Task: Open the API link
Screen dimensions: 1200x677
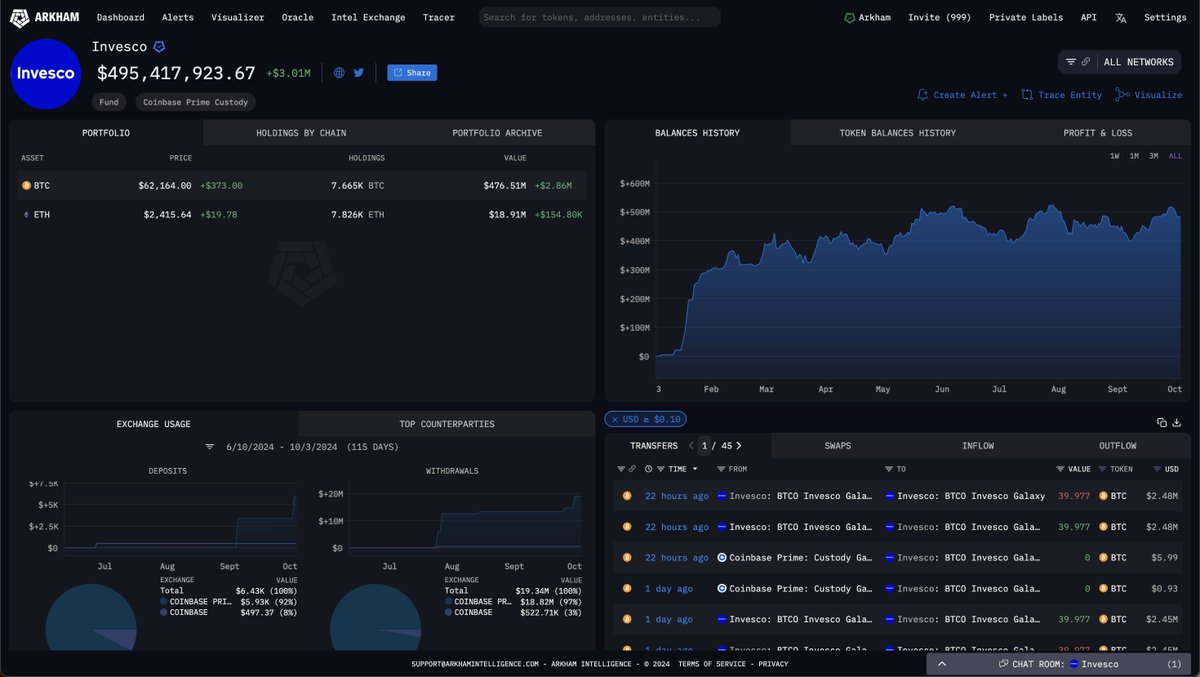Action: coord(1089,18)
